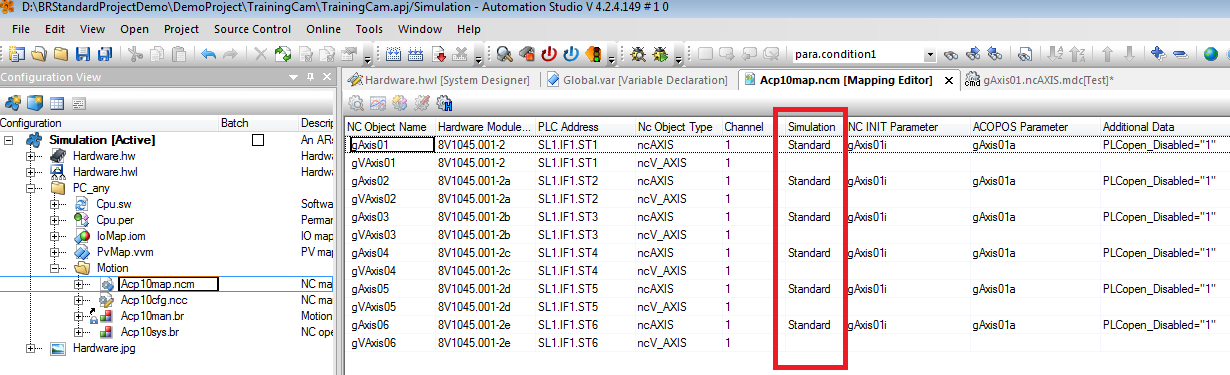
Task: Open the Source Control menu
Action: (253, 29)
